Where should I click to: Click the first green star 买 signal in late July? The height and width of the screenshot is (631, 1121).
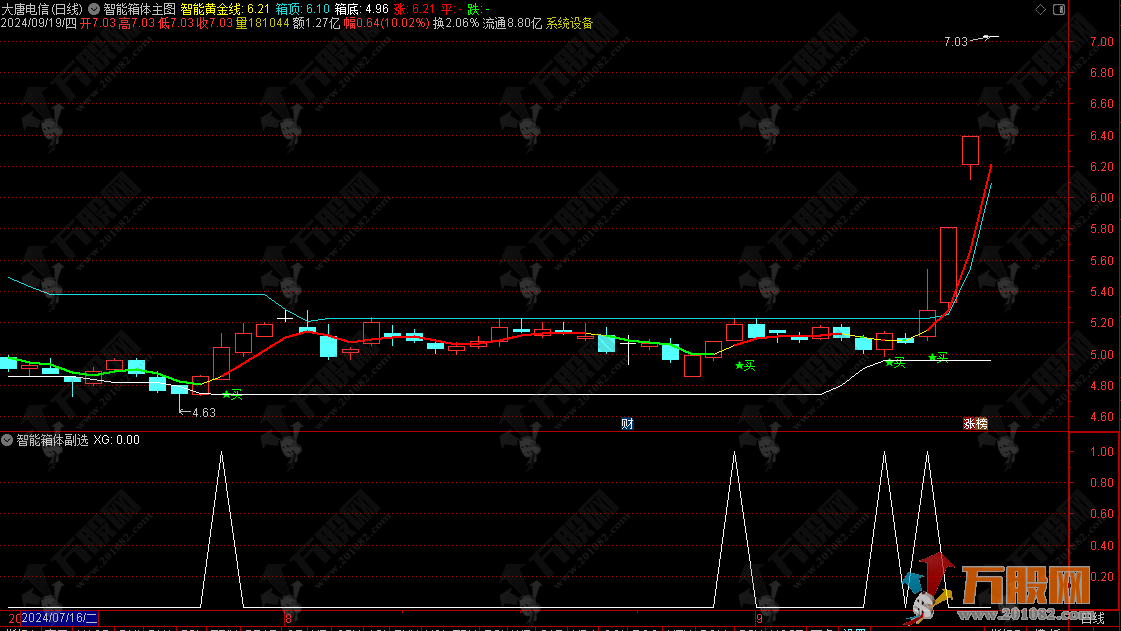click(x=232, y=394)
